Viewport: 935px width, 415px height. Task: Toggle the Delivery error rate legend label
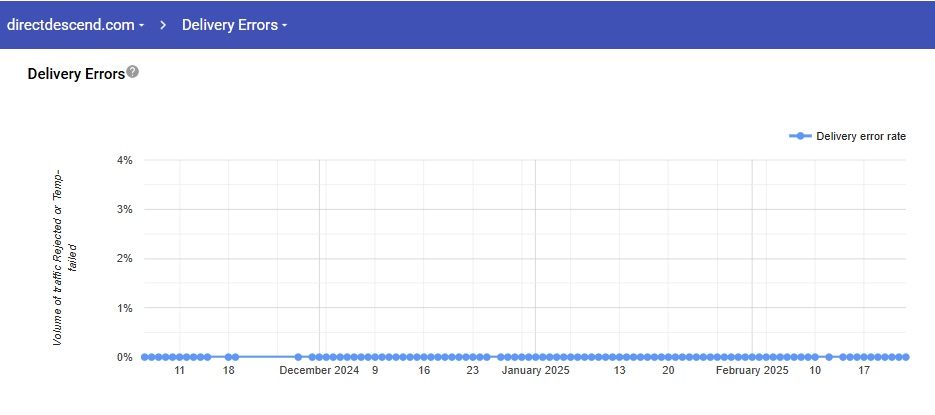tap(860, 136)
